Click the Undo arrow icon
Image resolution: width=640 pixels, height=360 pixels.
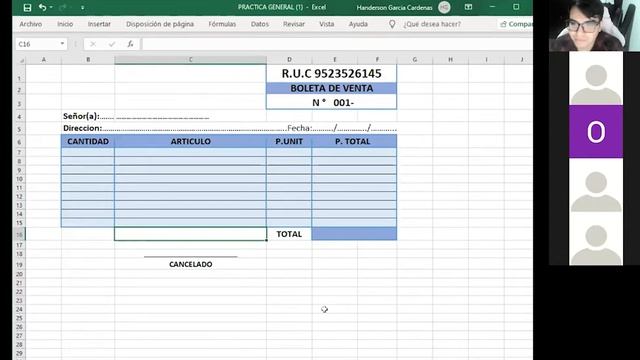click(42, 7)
